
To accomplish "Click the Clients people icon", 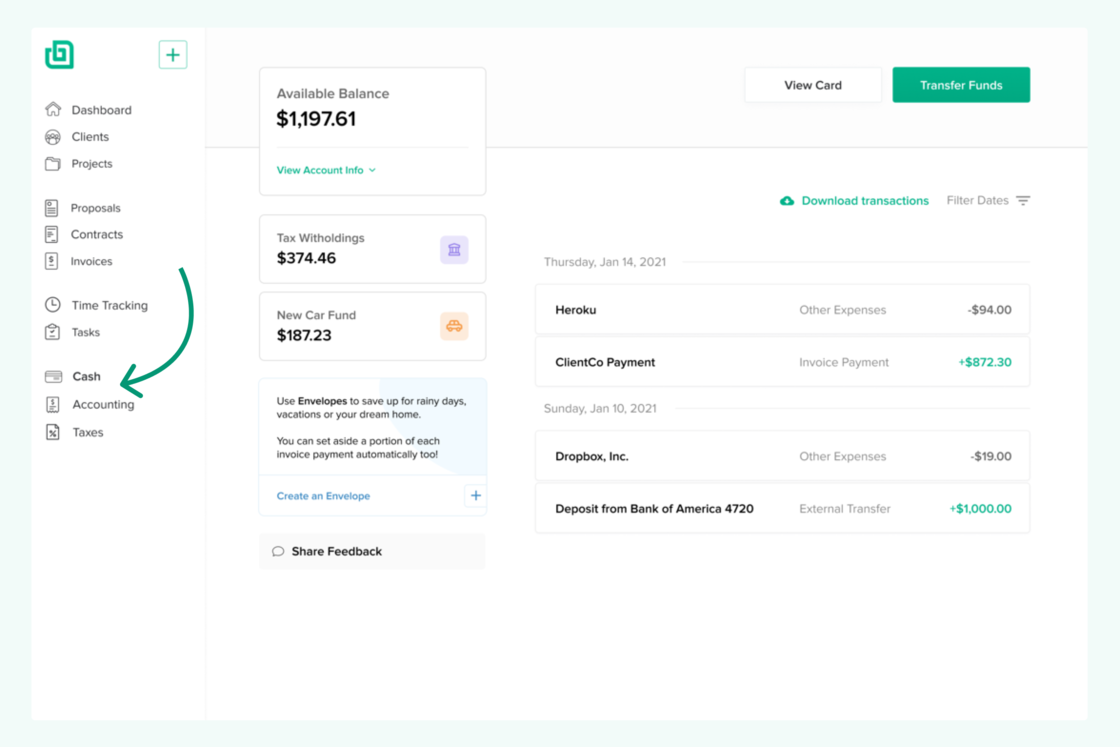I will point(53,136).
